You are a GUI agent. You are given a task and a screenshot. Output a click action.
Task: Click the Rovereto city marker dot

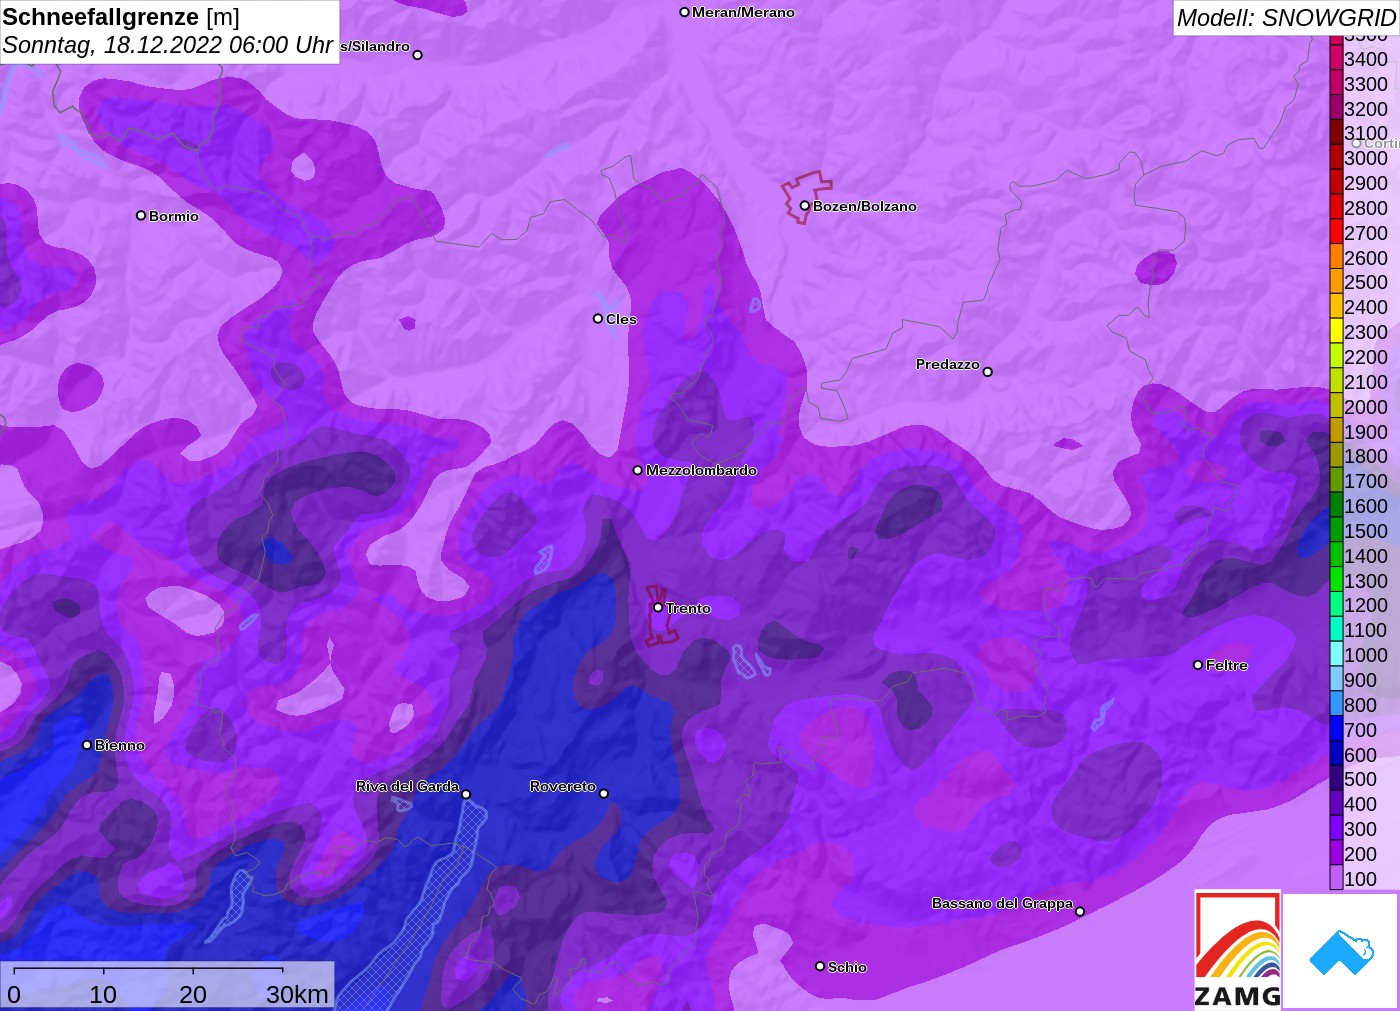tap(604, 794)
